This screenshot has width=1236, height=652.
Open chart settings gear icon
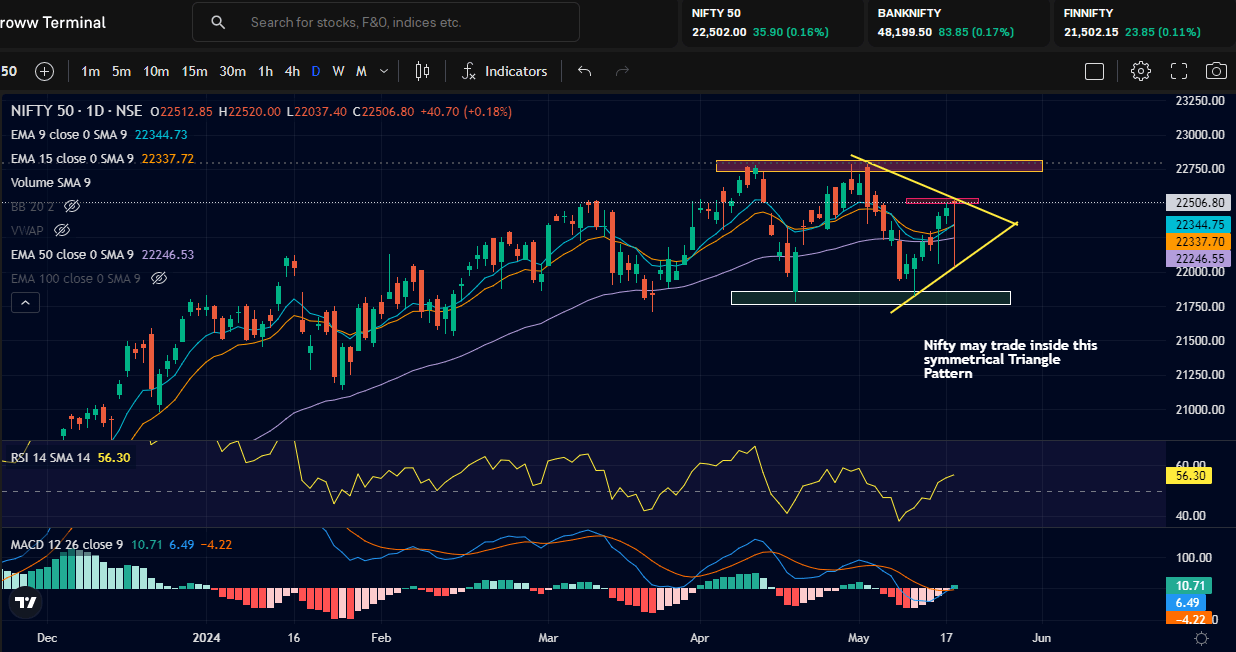tap(1140, 71)
